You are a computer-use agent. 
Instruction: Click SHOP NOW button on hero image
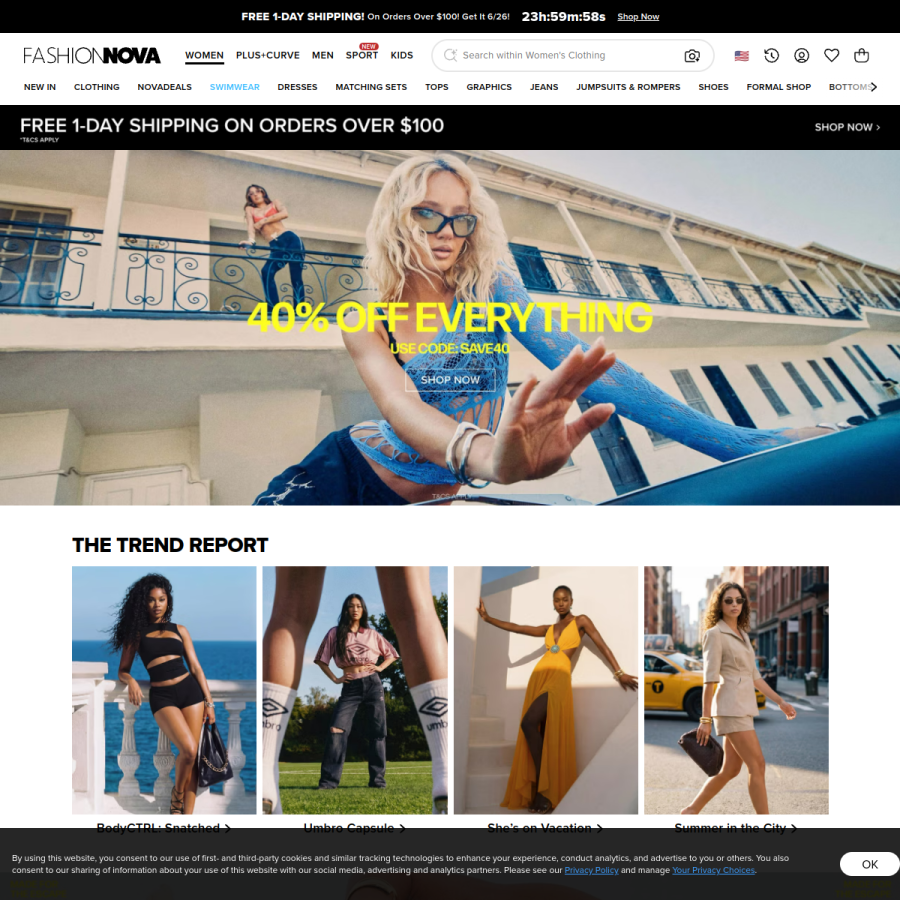(450, 380)
